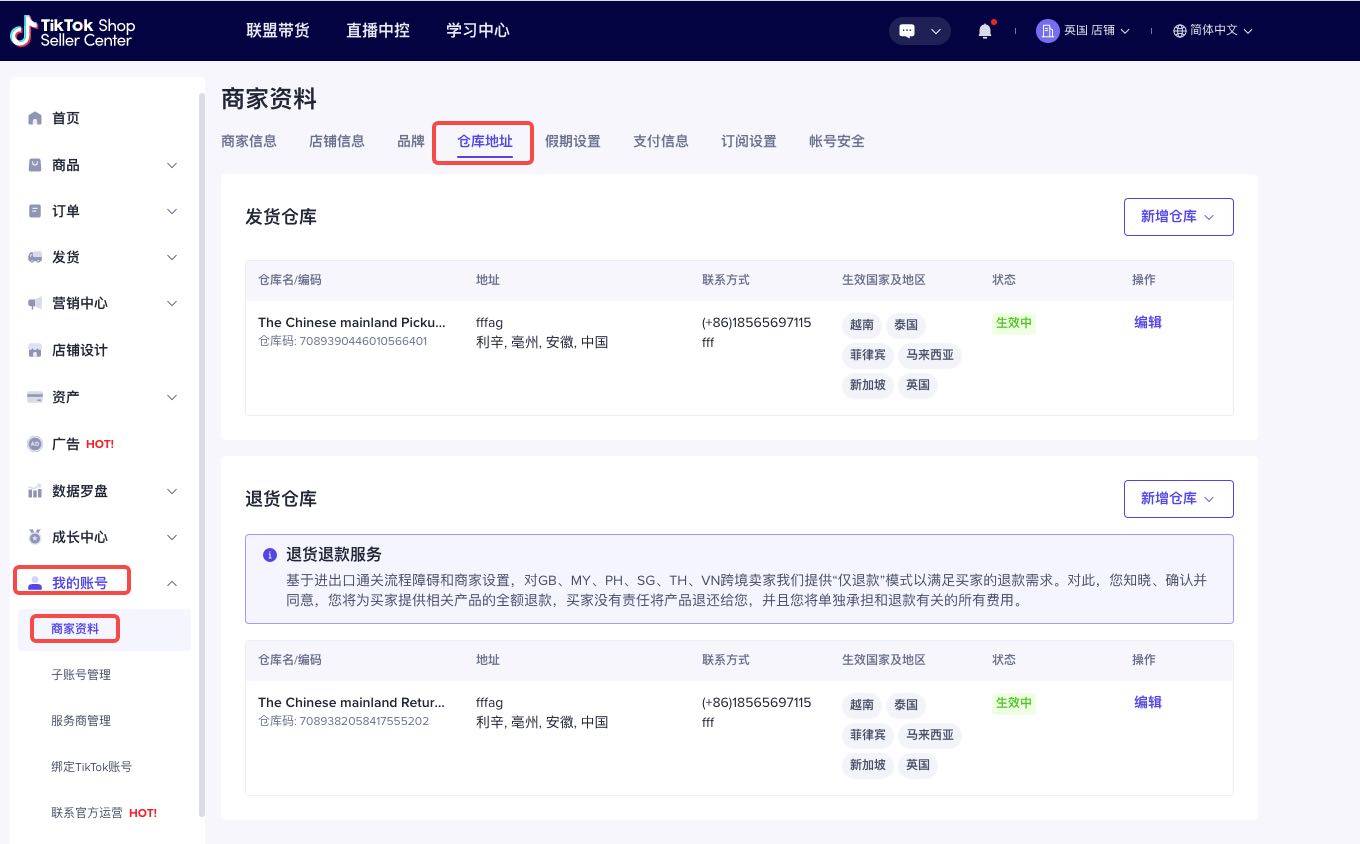Click the 生效中 status of Return warehouse
Viewport: 1360px width, 844px height.
pos(1014,703)
